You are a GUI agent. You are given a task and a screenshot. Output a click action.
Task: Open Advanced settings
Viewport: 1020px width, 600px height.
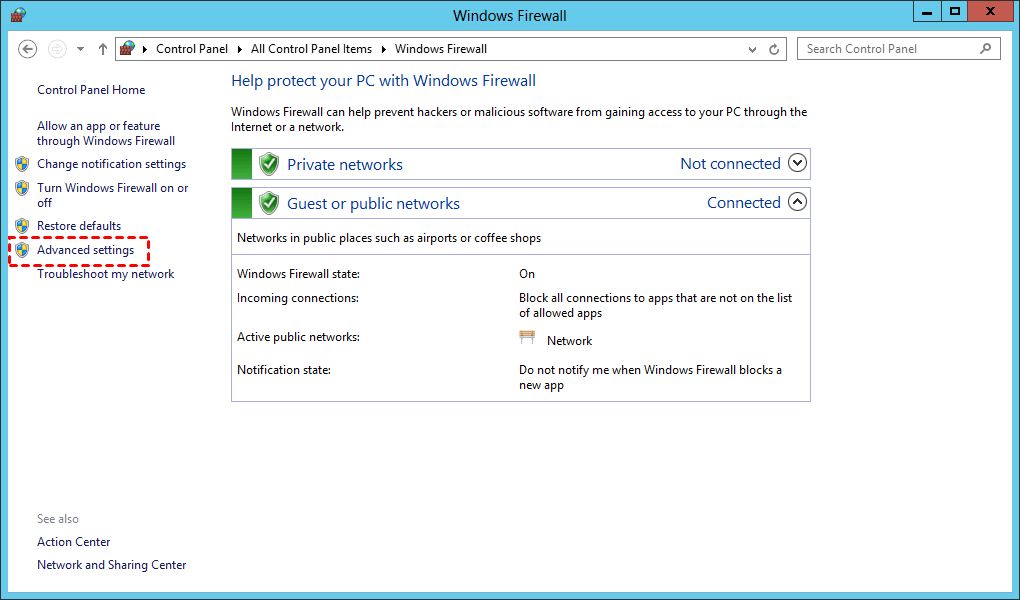85,250
